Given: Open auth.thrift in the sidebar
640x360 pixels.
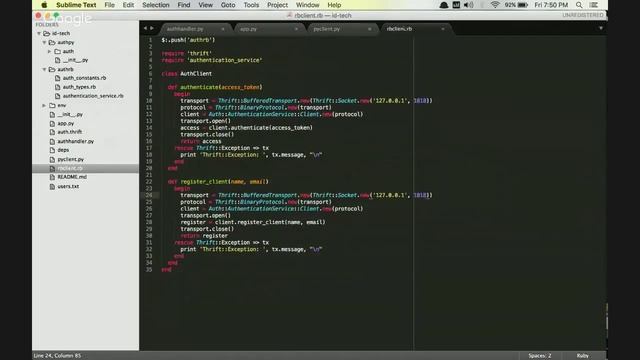Looking at the screenshot, I should point(70,132).
